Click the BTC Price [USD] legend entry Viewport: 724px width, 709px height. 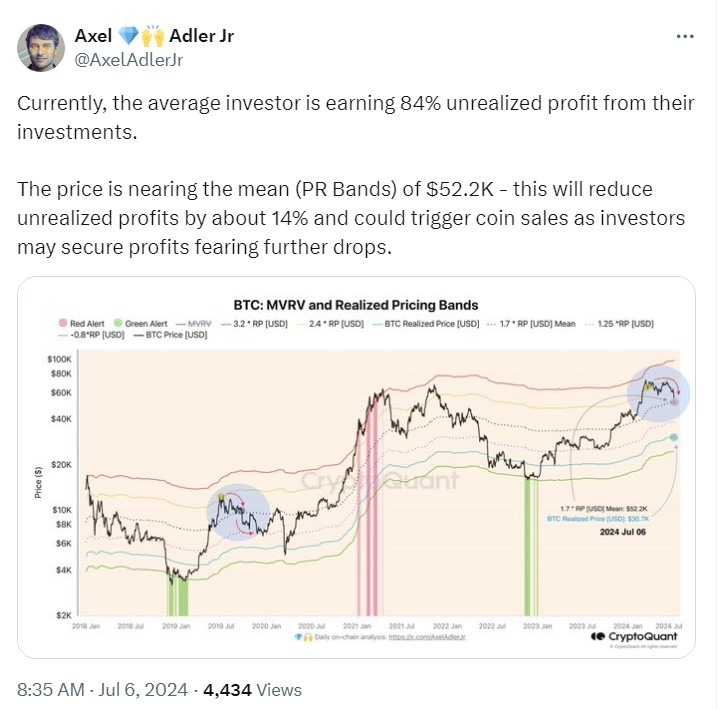[170, 335]
